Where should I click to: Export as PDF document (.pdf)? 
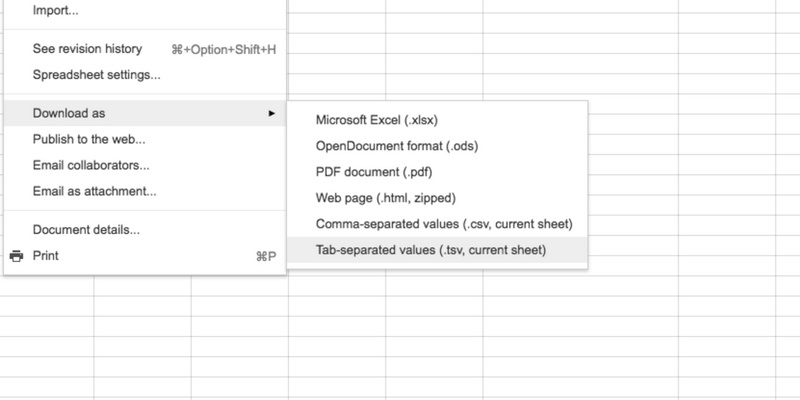[373, 171]
